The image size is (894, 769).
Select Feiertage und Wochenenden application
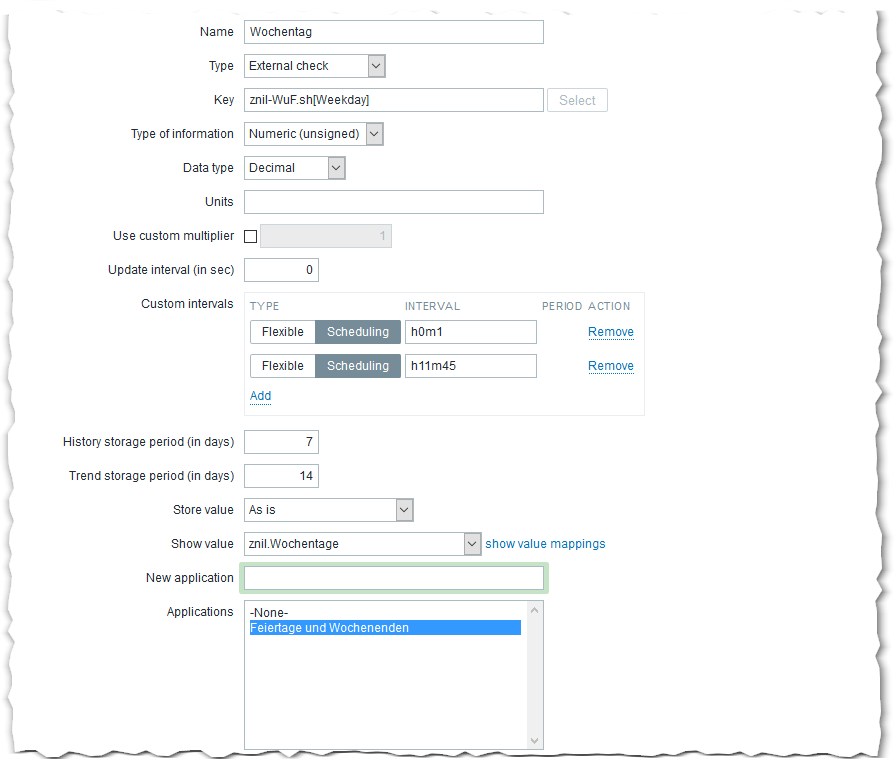pos(385,628)
